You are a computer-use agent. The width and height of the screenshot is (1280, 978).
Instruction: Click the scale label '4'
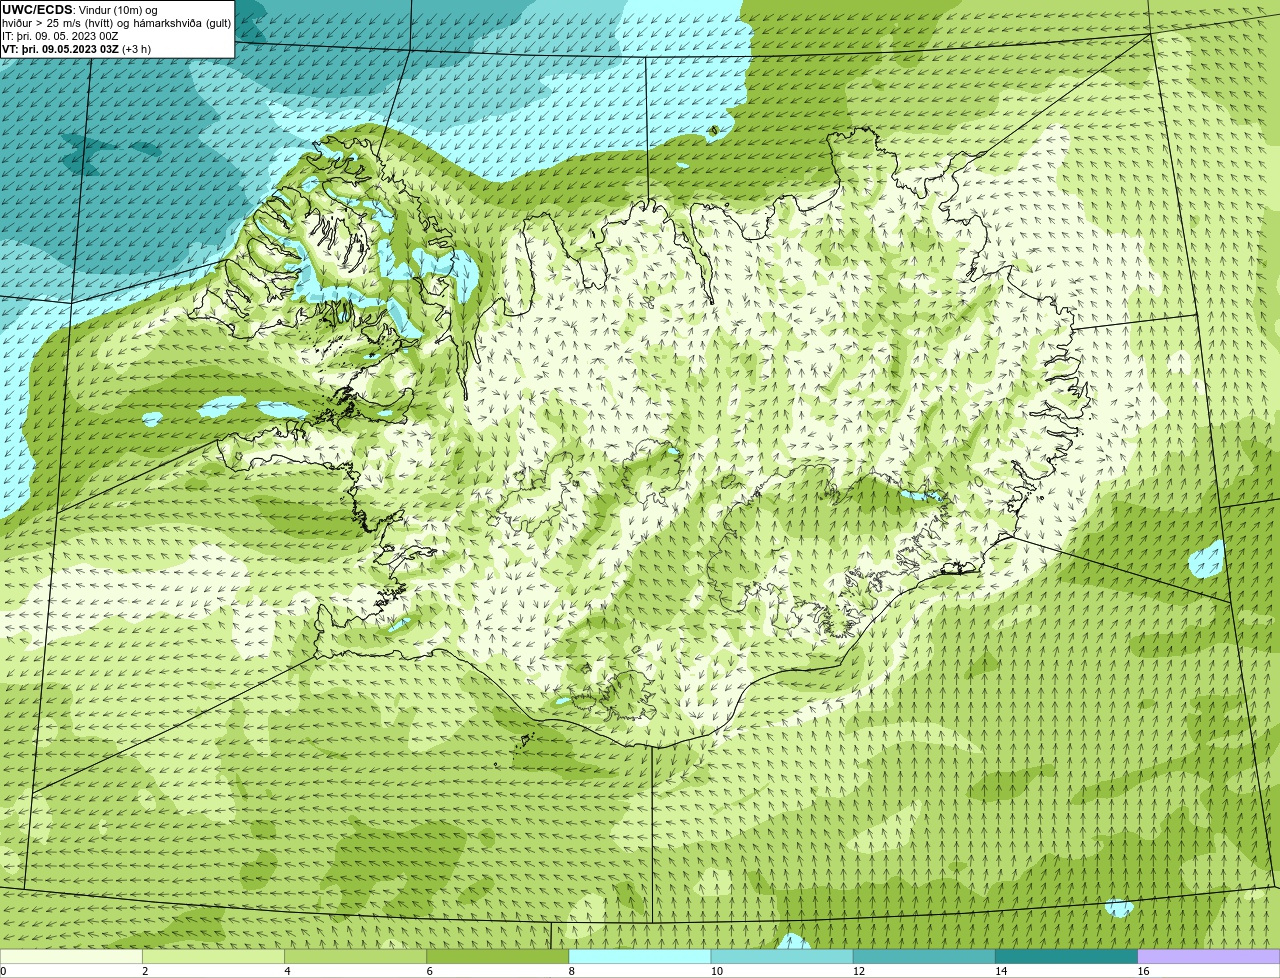(287, 971)
